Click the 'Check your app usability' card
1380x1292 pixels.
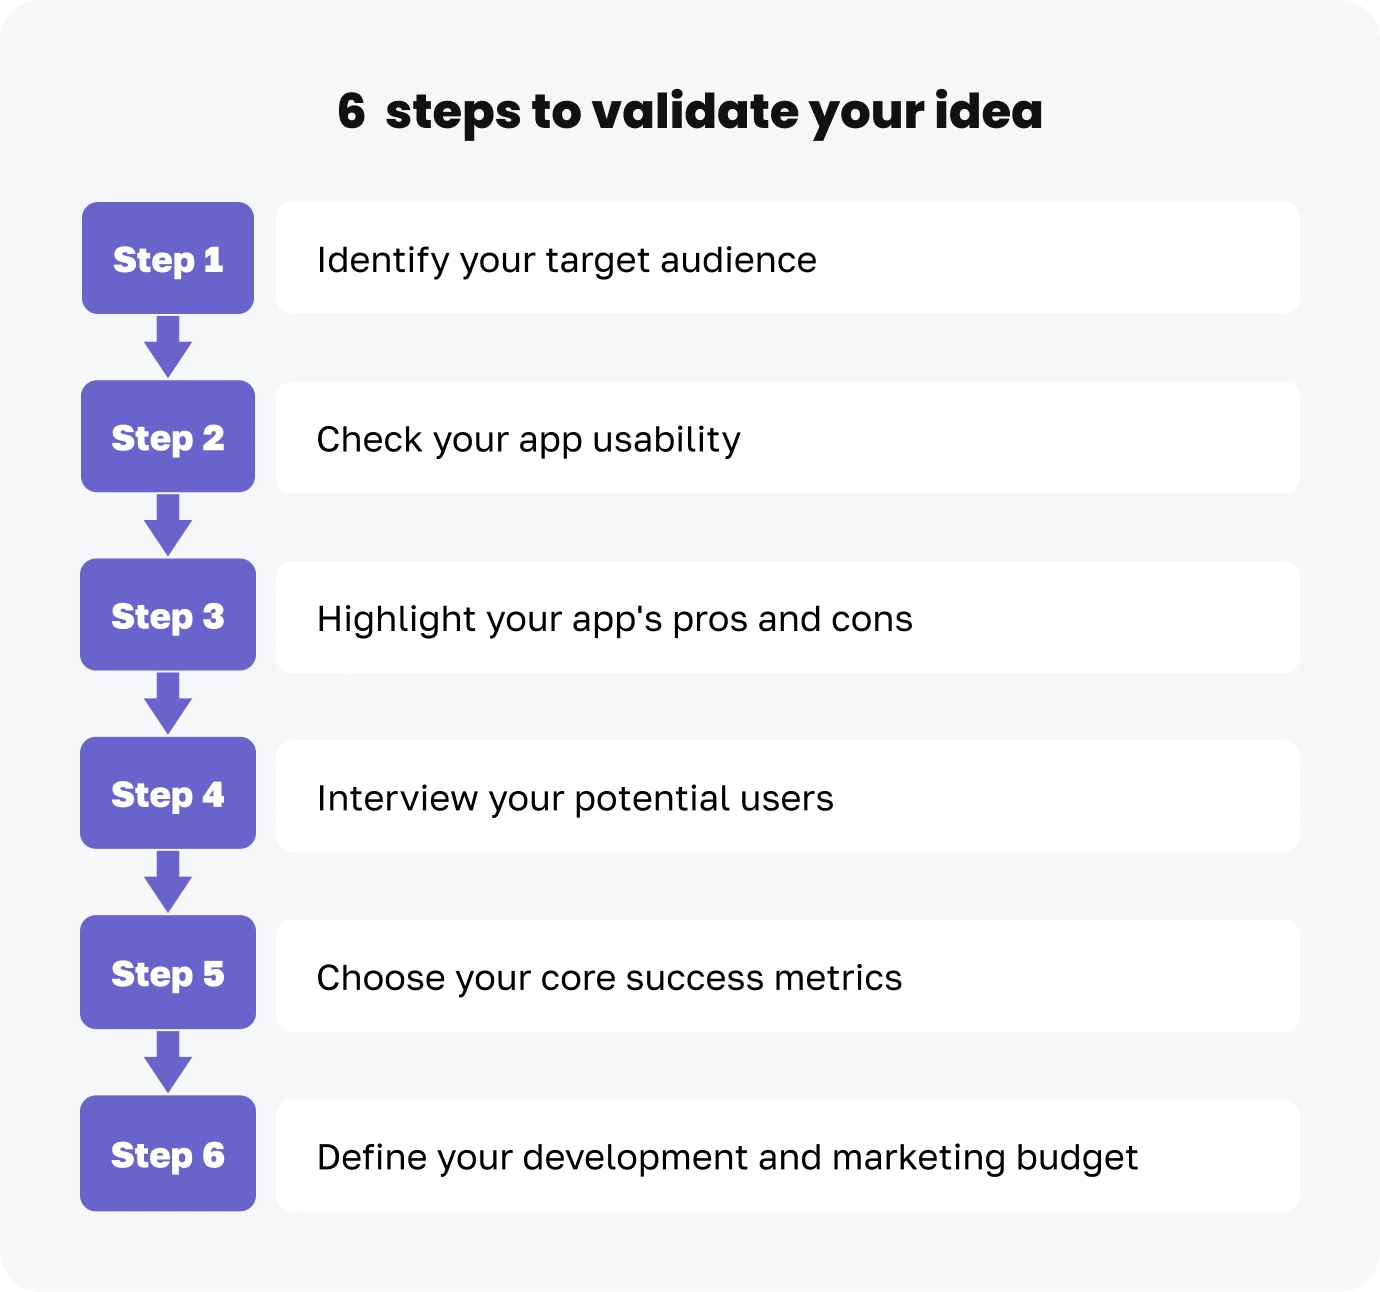(787, 438)
